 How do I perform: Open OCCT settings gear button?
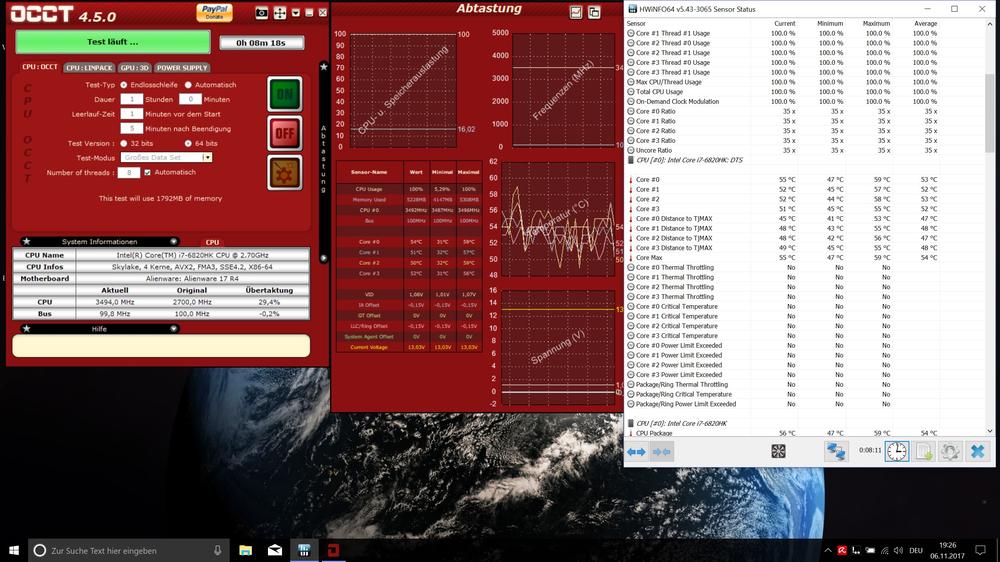[x=284, y=171]
